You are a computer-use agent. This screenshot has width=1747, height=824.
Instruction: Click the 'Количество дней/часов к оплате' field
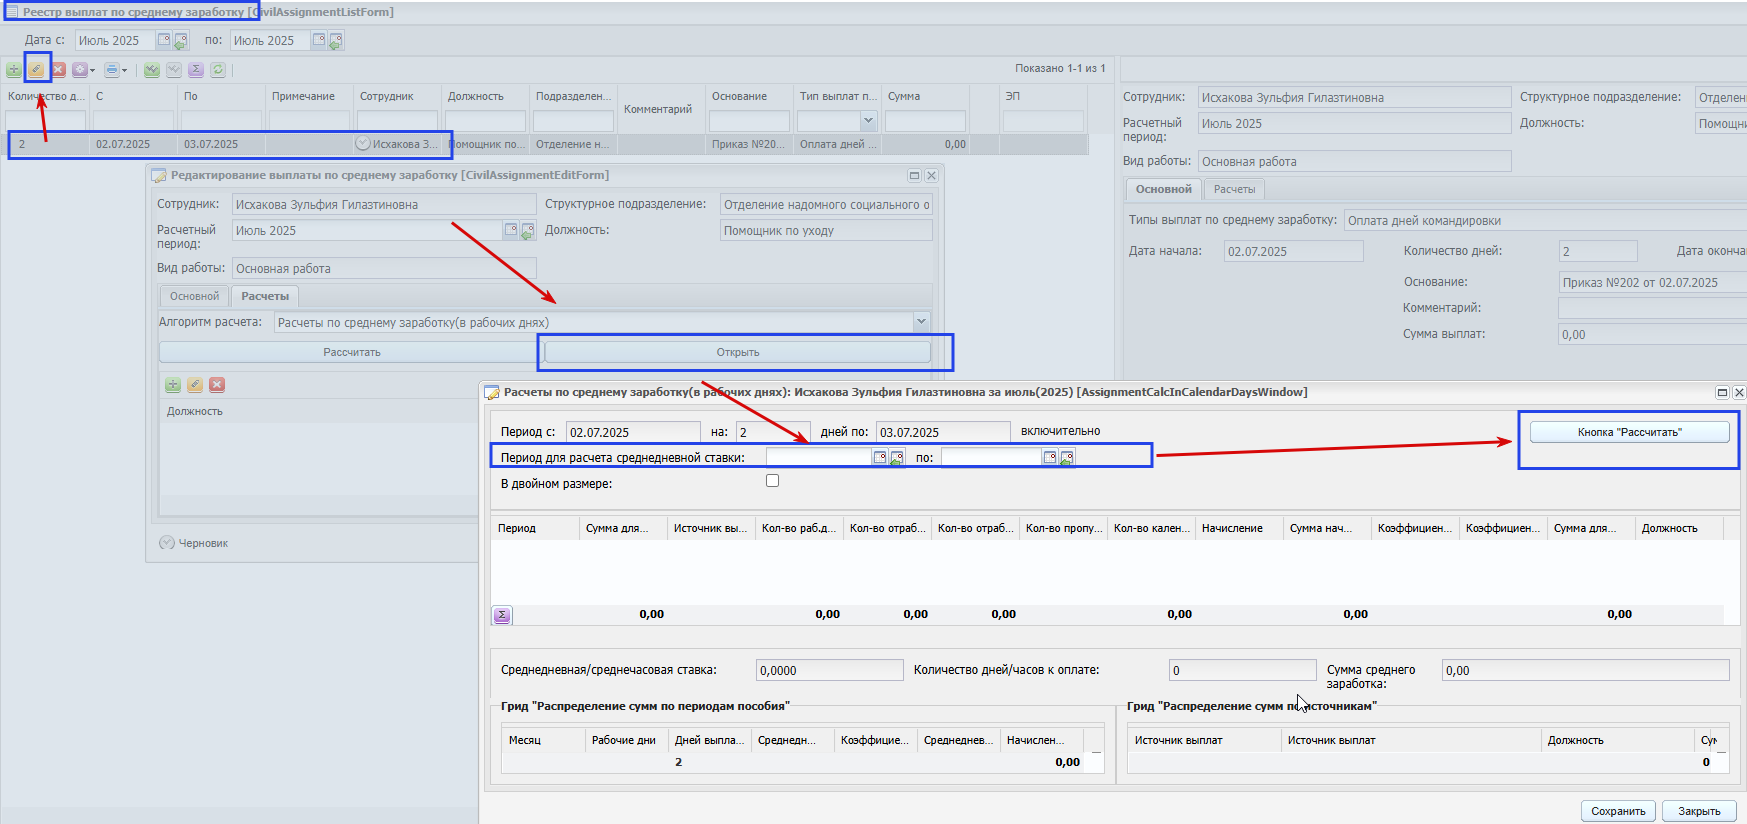[x=1242, y=670]
